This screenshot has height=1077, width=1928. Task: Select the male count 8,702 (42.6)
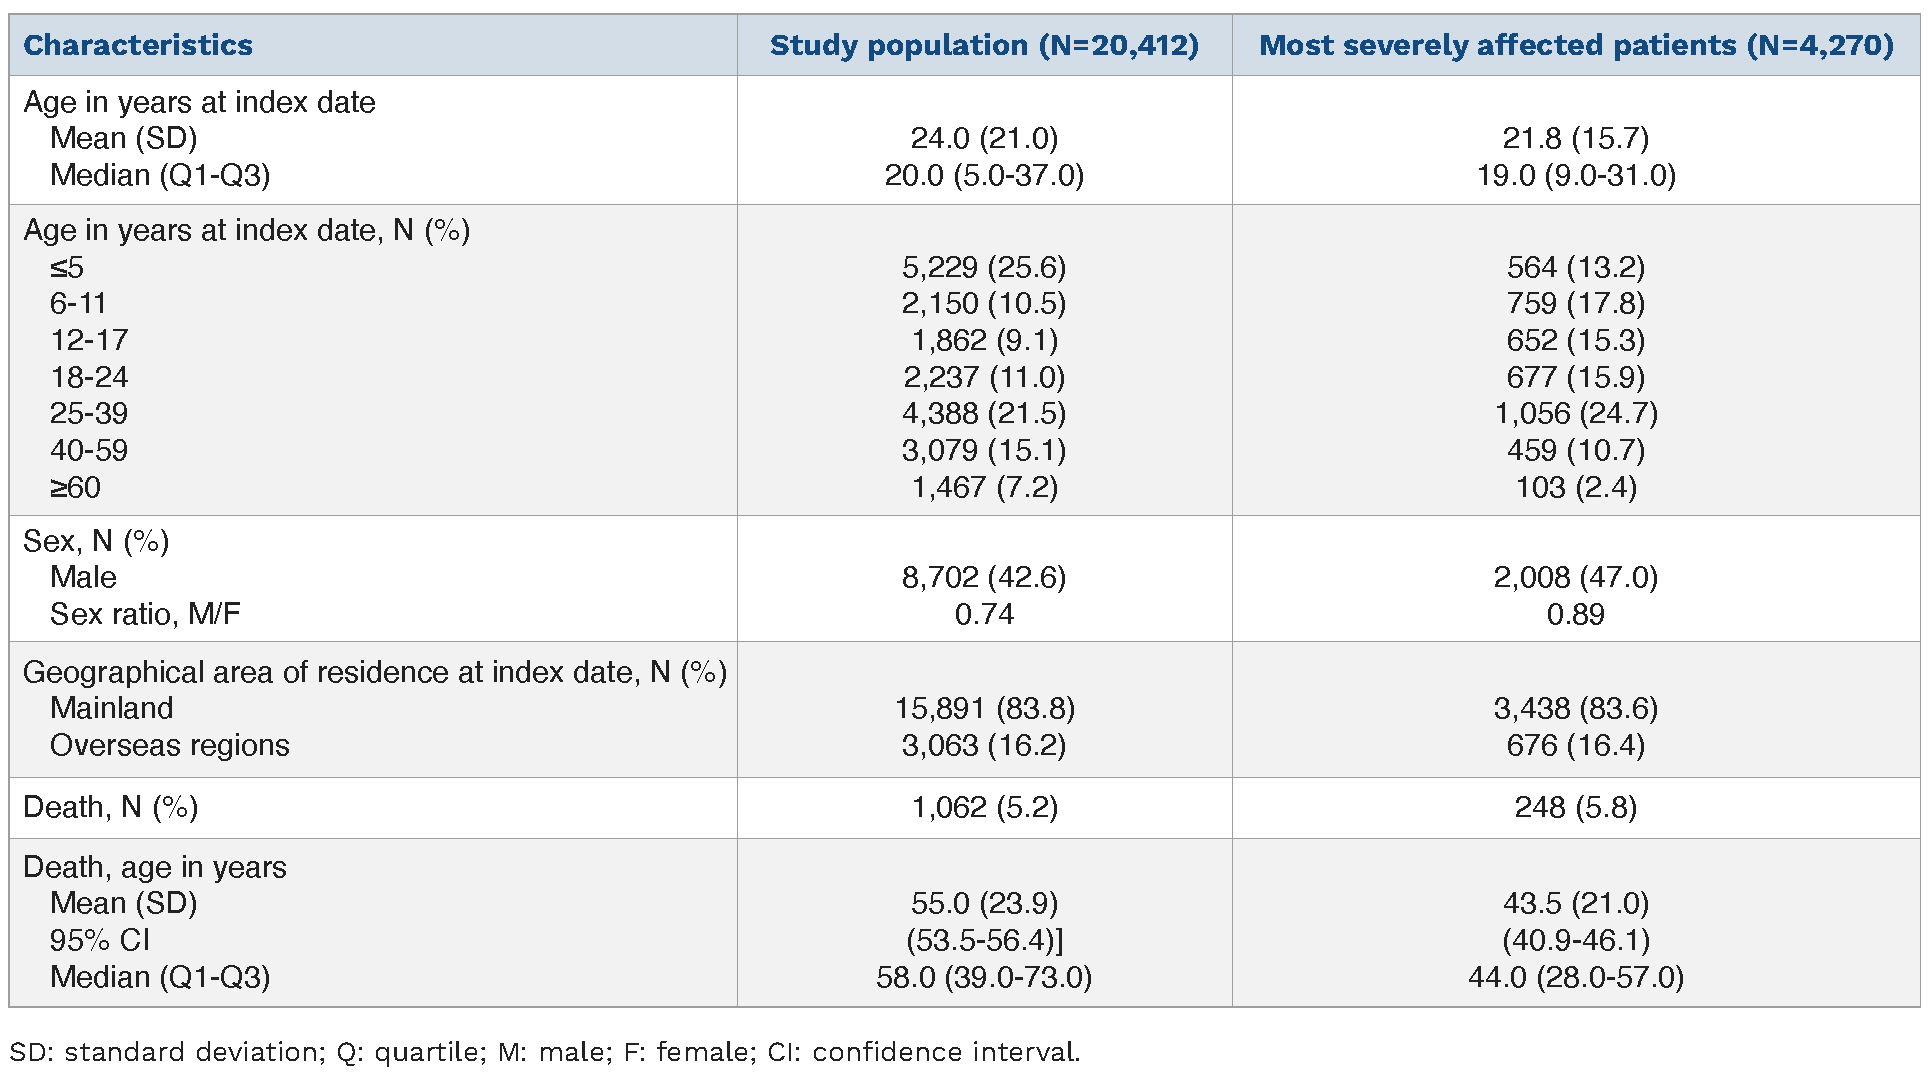(x=984, y=577)
